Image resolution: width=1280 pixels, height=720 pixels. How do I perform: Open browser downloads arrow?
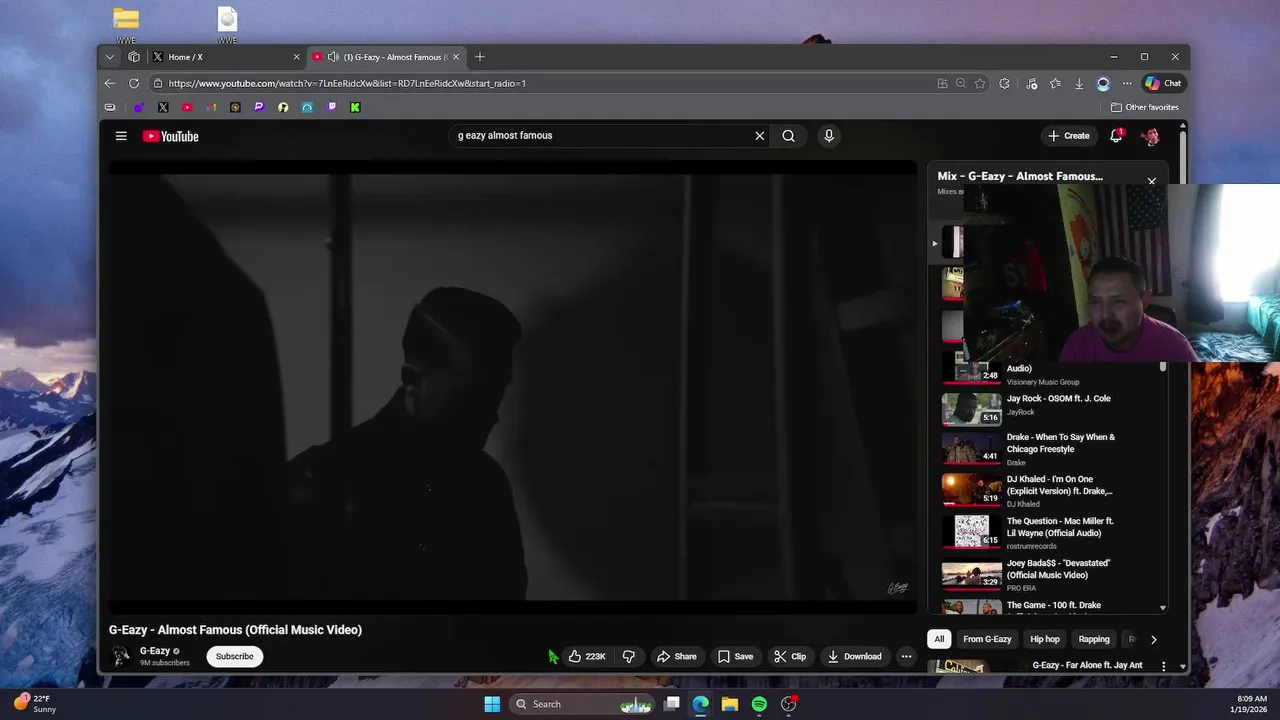tap(1079, 83)
